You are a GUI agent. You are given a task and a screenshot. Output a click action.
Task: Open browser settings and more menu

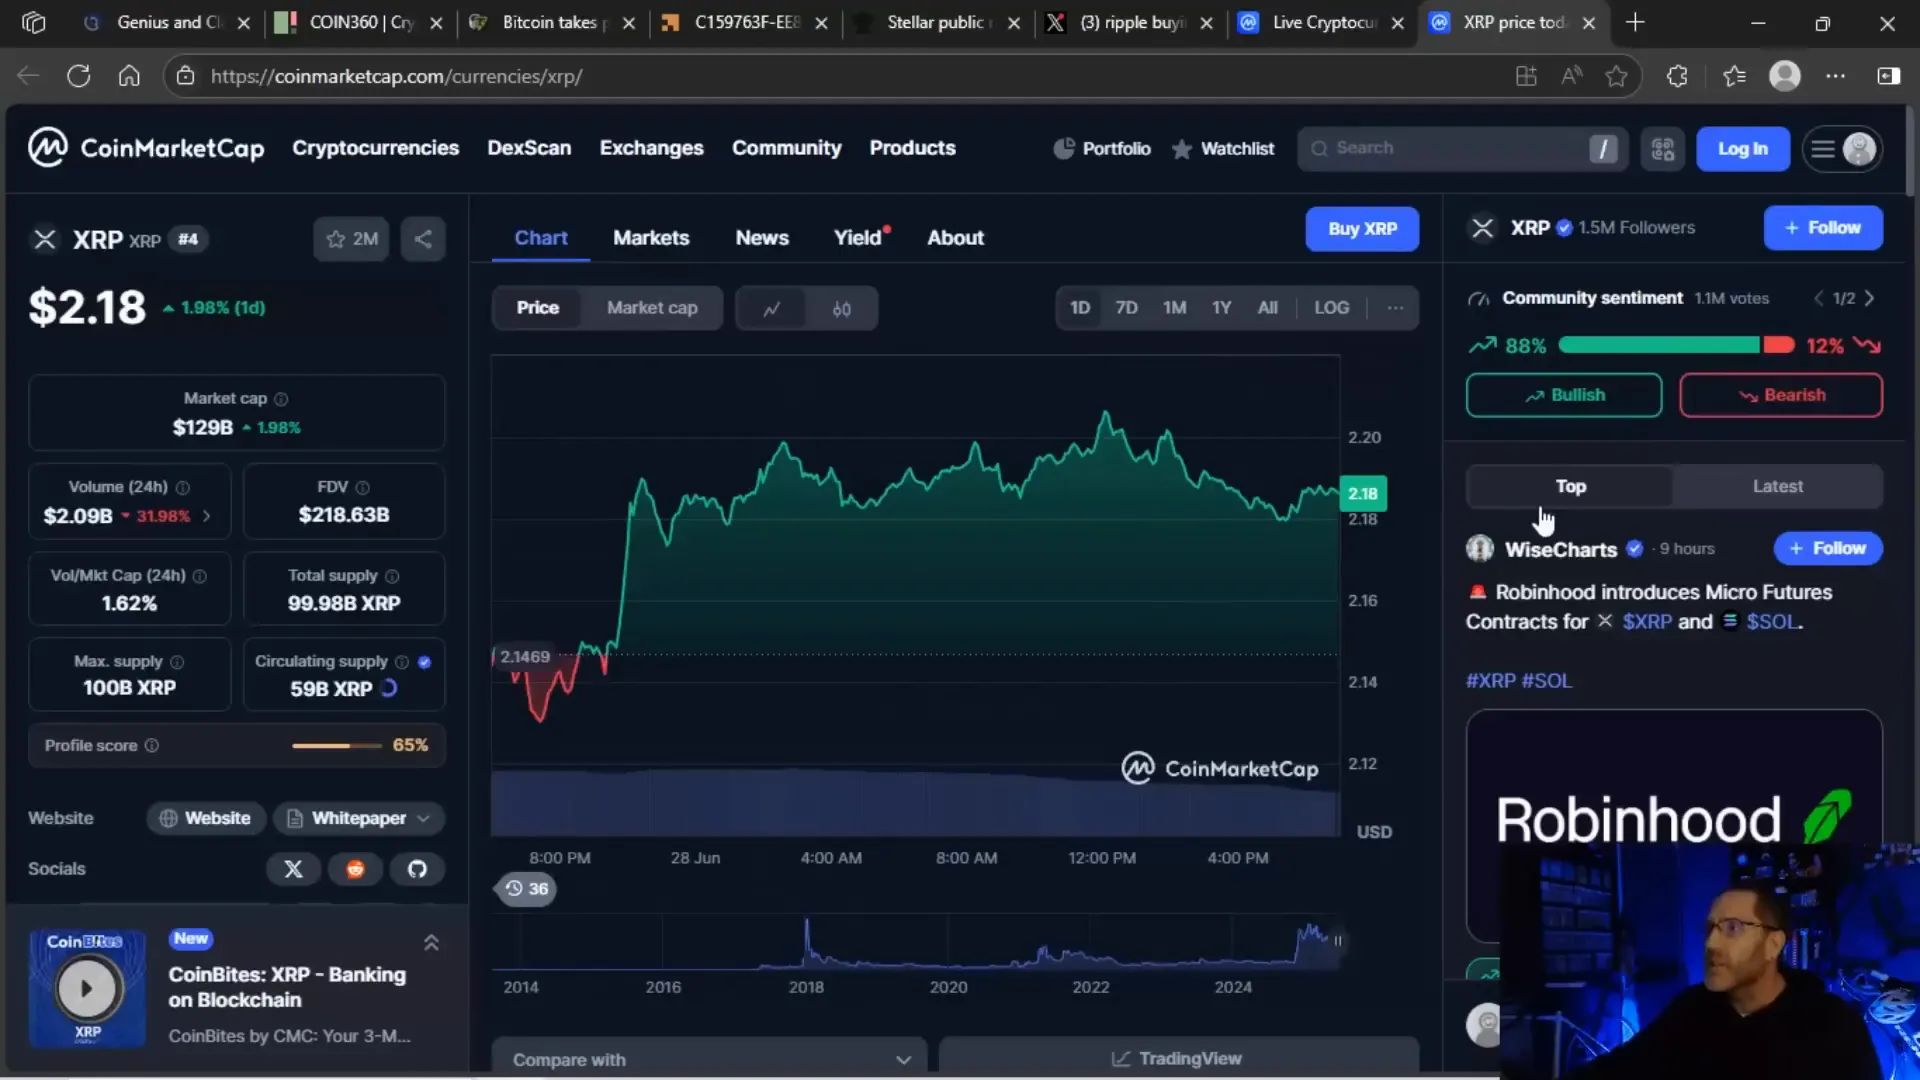pos(1836,76)
